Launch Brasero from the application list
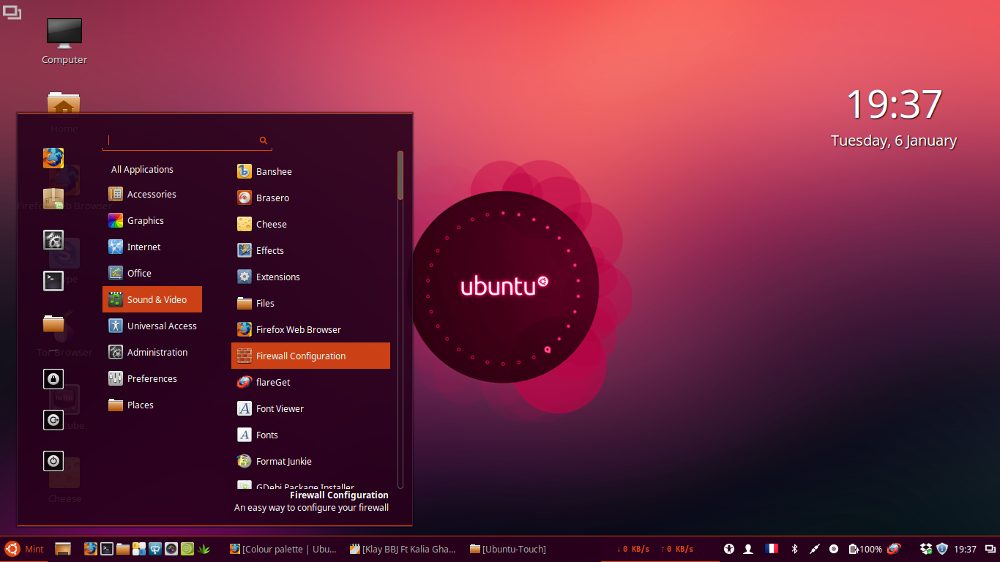This screenshot has height=562, width=1000. pyautogui.click(x=311, y=198)
